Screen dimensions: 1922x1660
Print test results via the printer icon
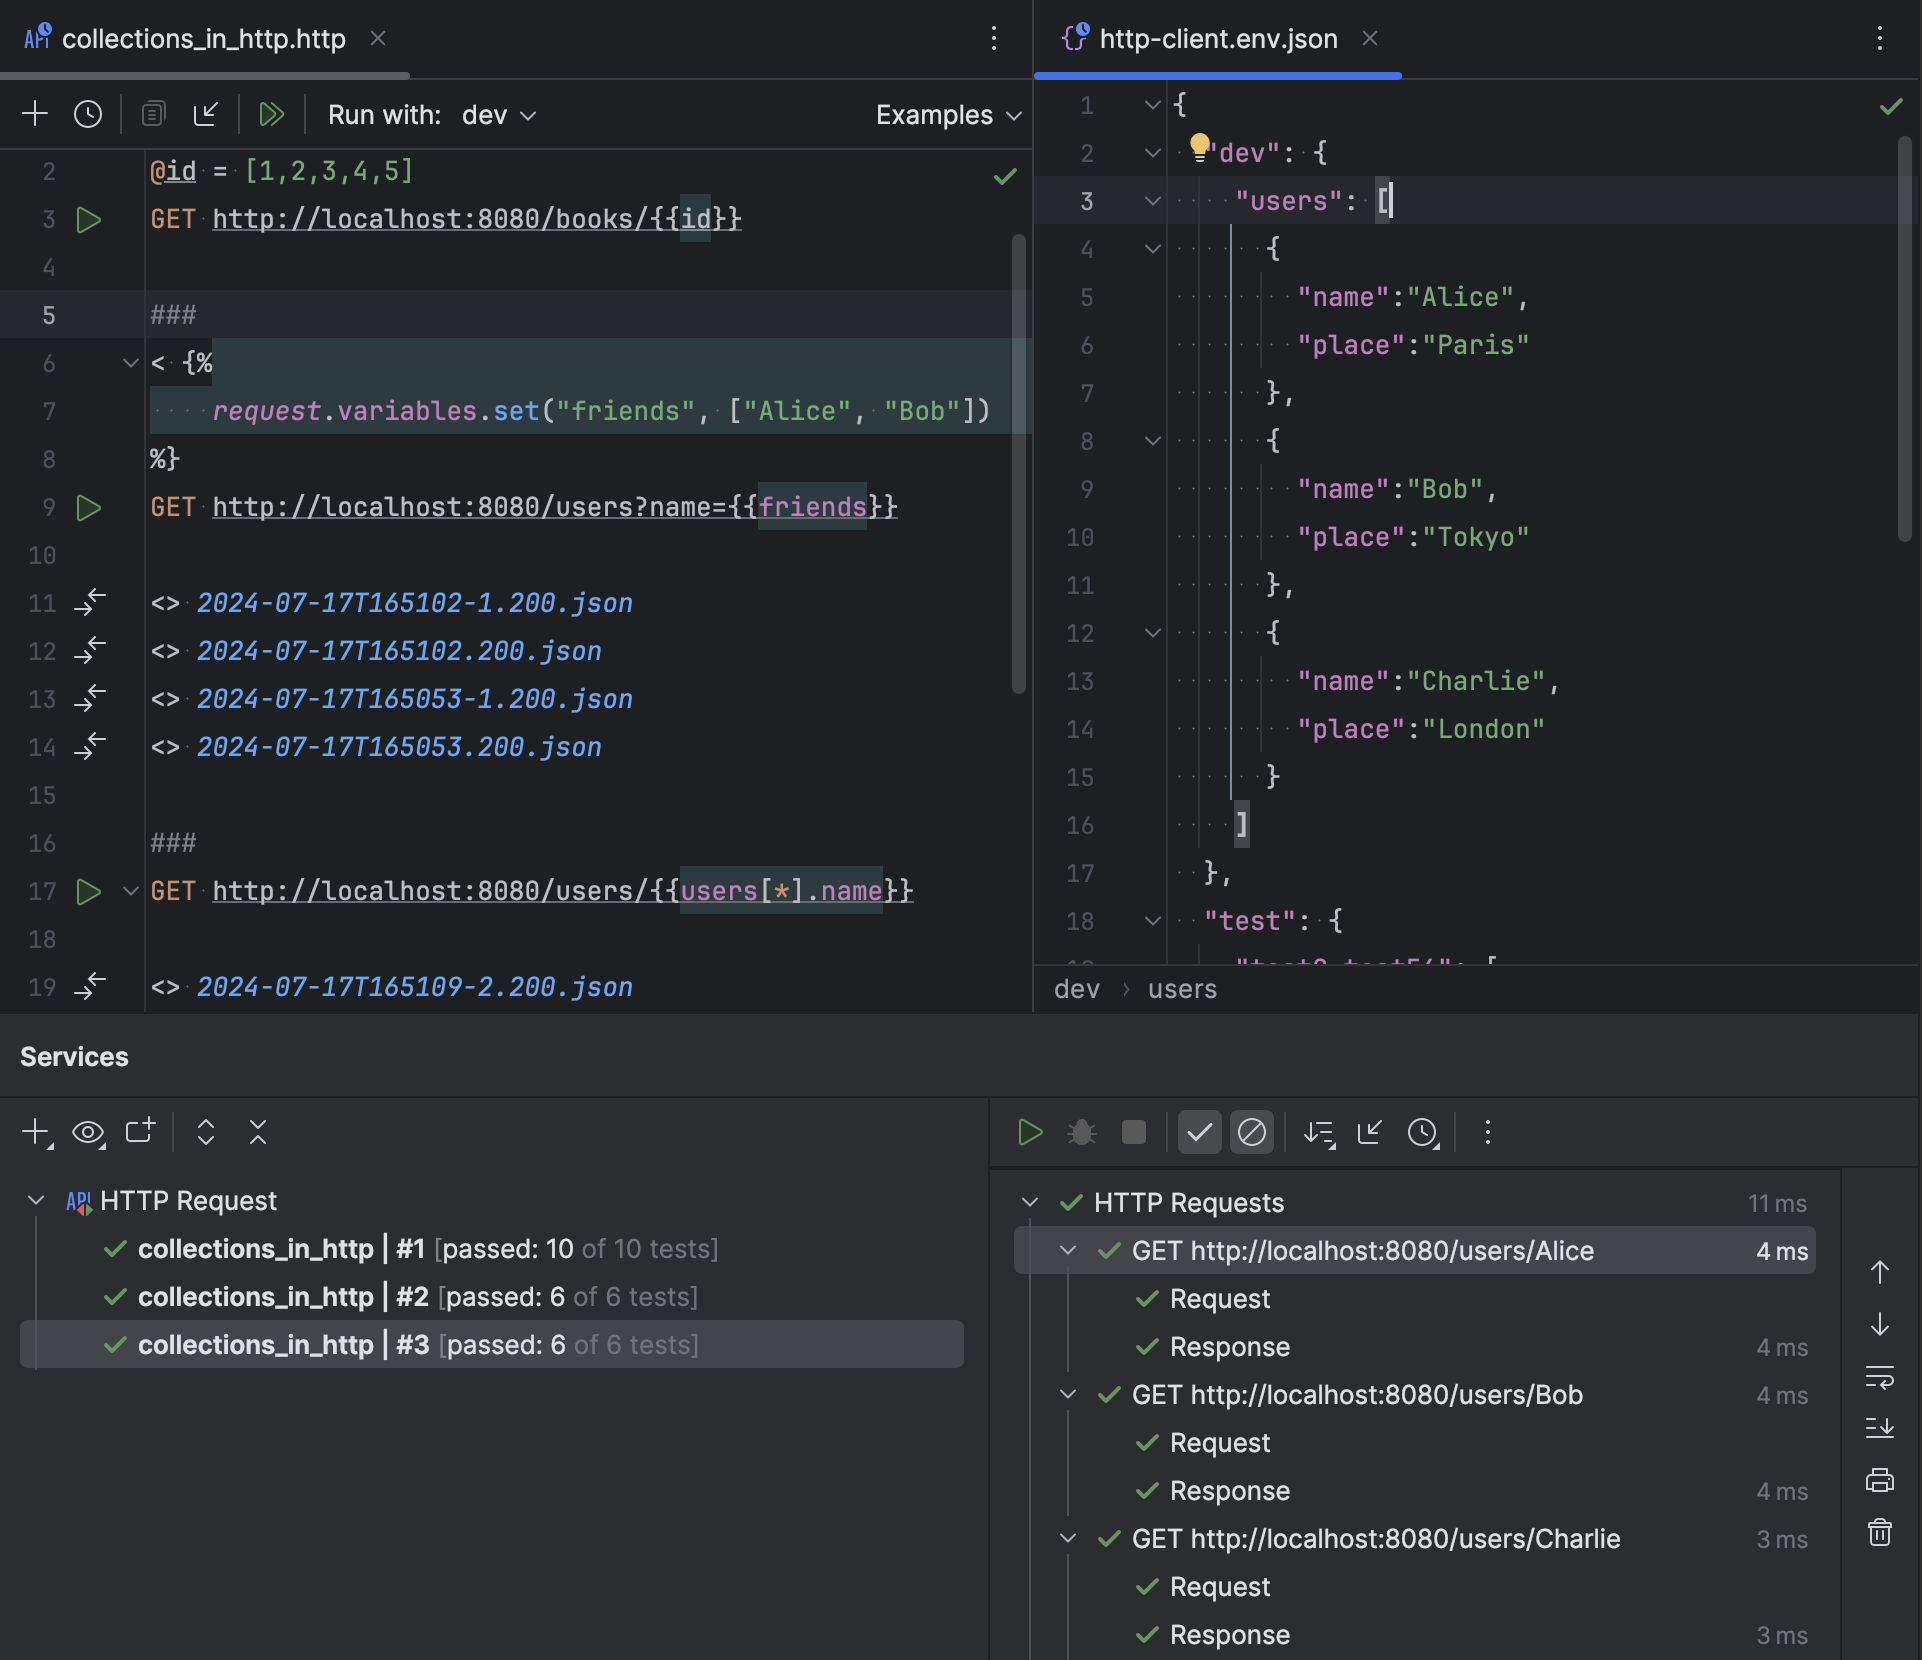tap(1881, 1480)
